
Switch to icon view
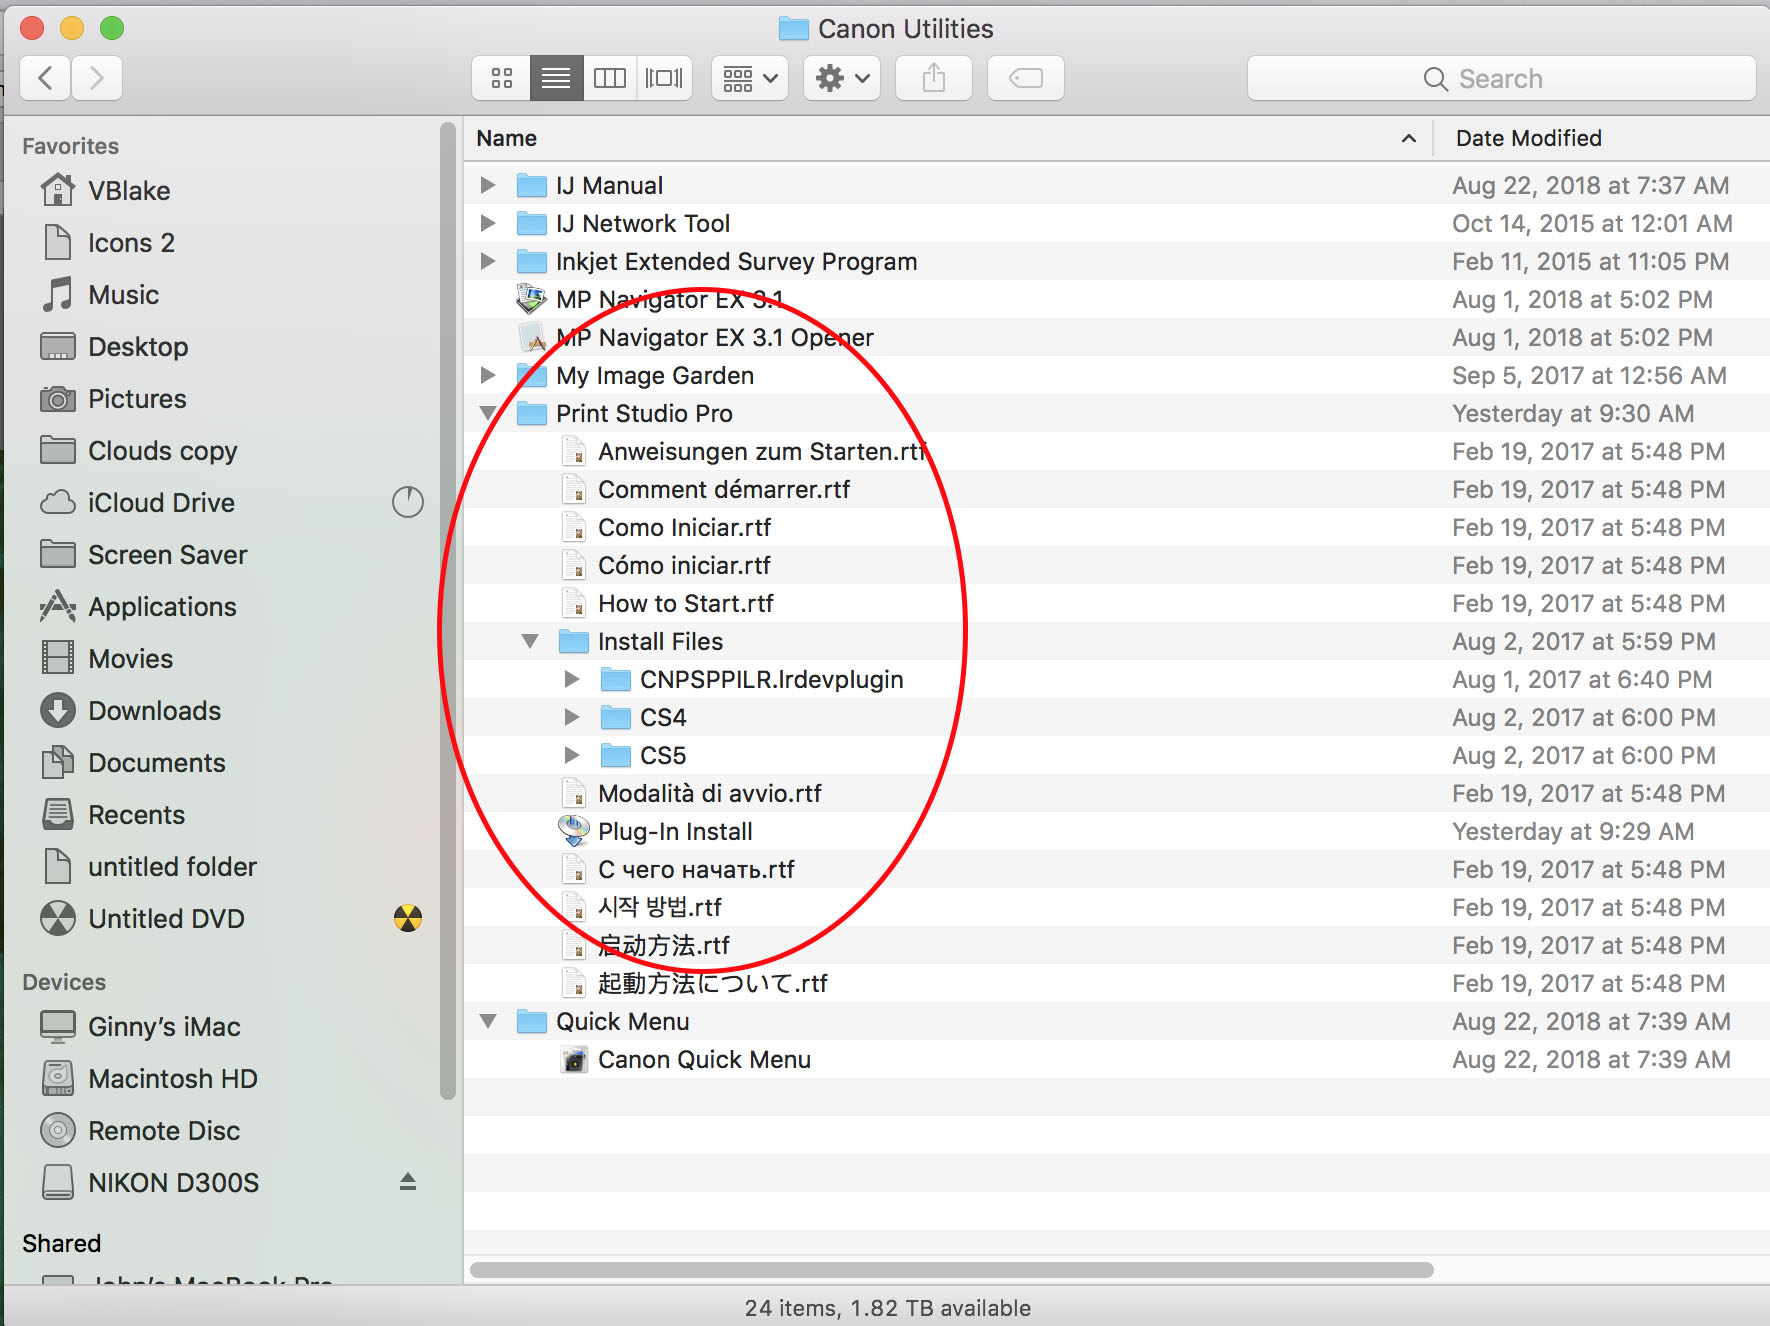501,78
